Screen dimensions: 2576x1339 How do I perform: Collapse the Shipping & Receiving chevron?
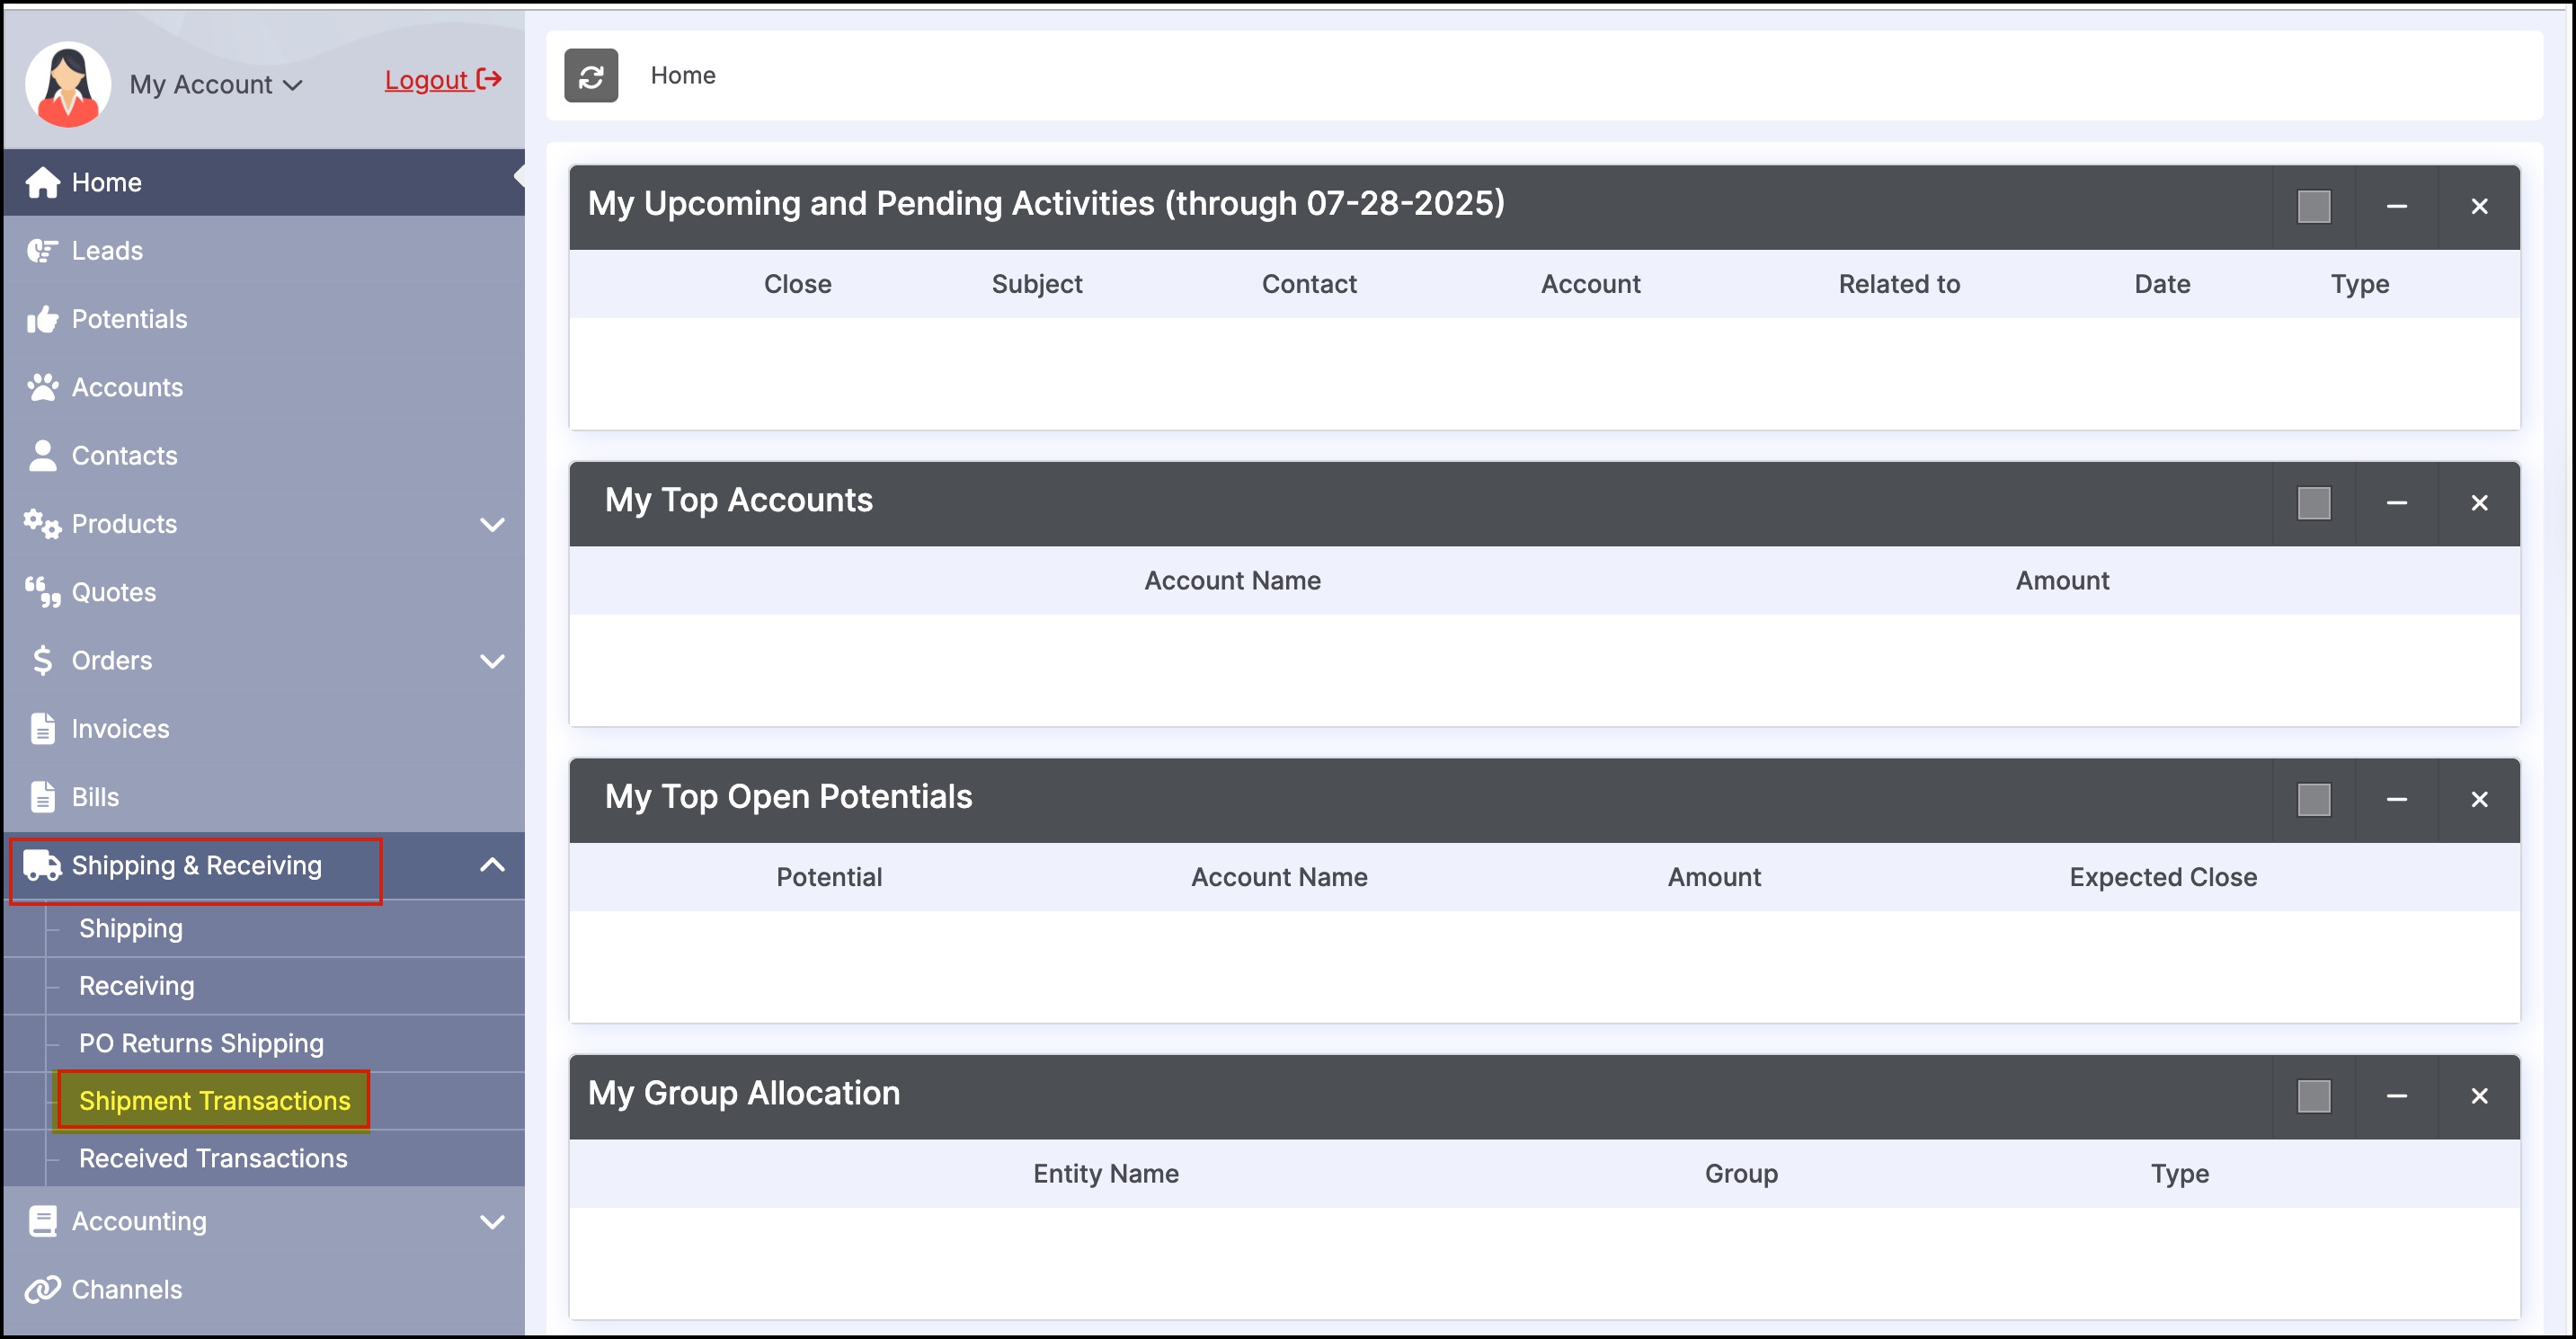(x=492, y=865)
